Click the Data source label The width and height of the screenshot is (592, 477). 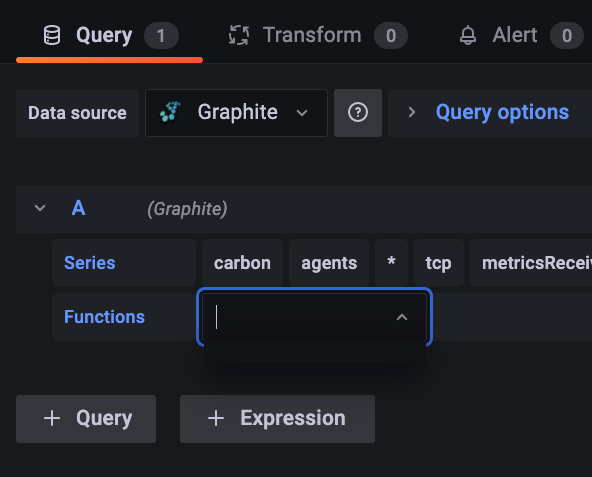pyautogui.click(x=77, y=113)
